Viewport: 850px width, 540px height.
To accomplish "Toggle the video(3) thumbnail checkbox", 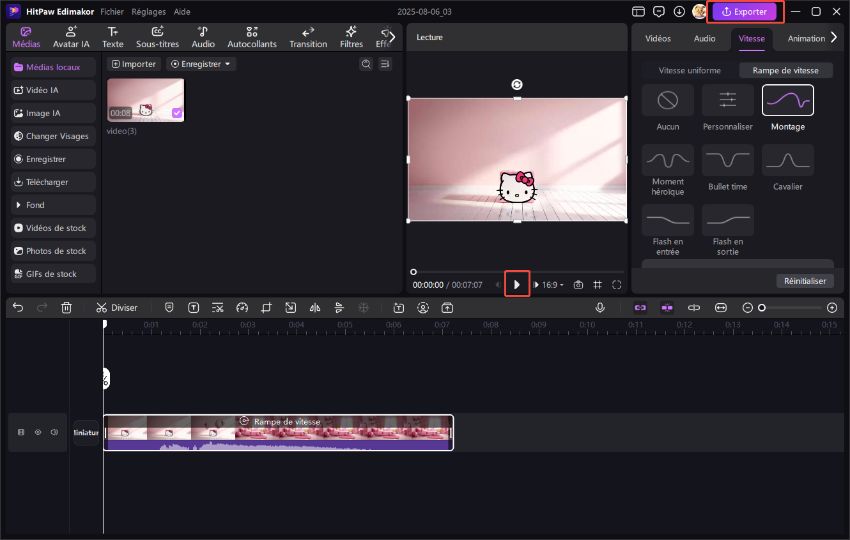I will coord(177,113).
